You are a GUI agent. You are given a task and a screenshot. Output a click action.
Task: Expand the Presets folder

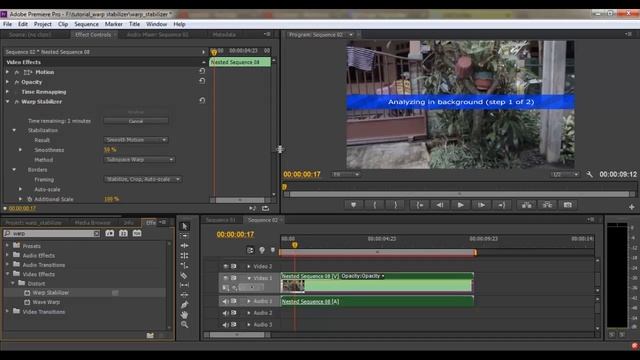pos(7,246)
